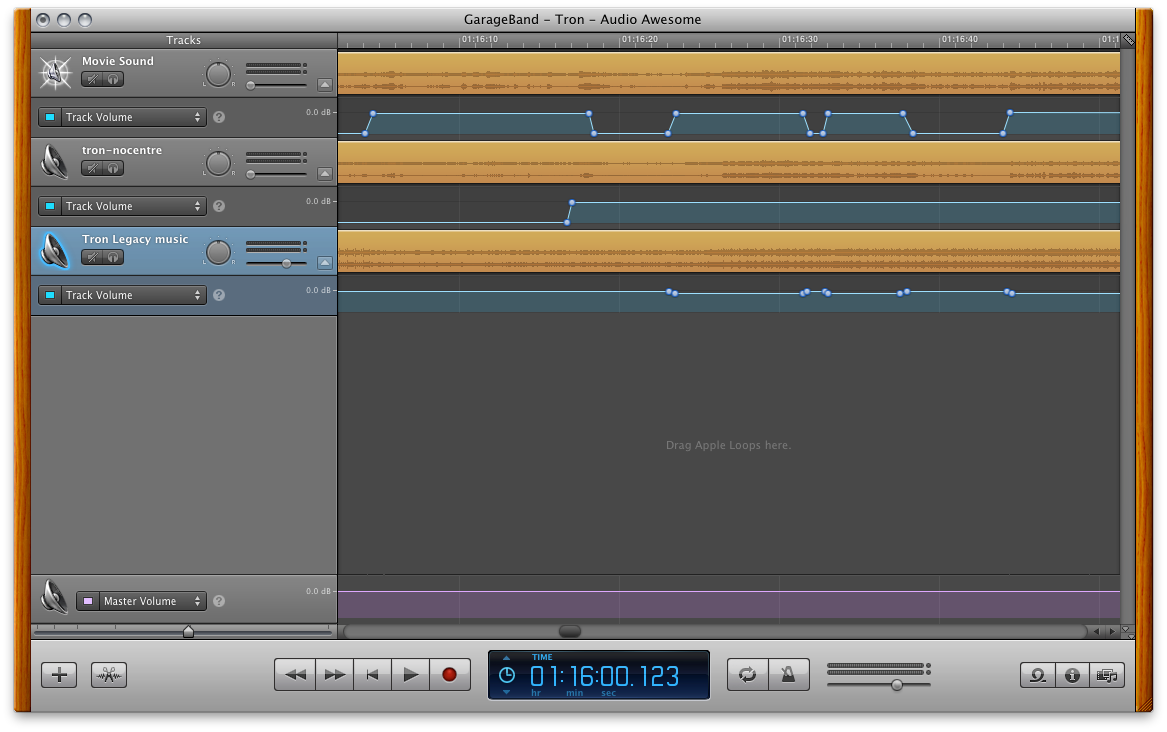Mute the tron-nocentre track
Viewport: 1167px width, 732px height.
tap(92, 168)
